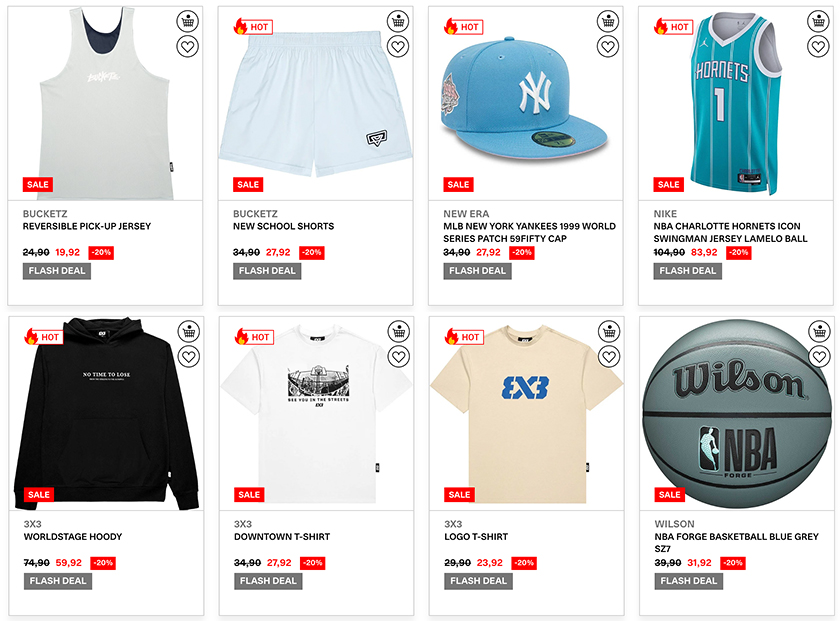Toggle wishlist heart for Yankees cap
This screenshot has width=840, height=621.
coord(608,47)
